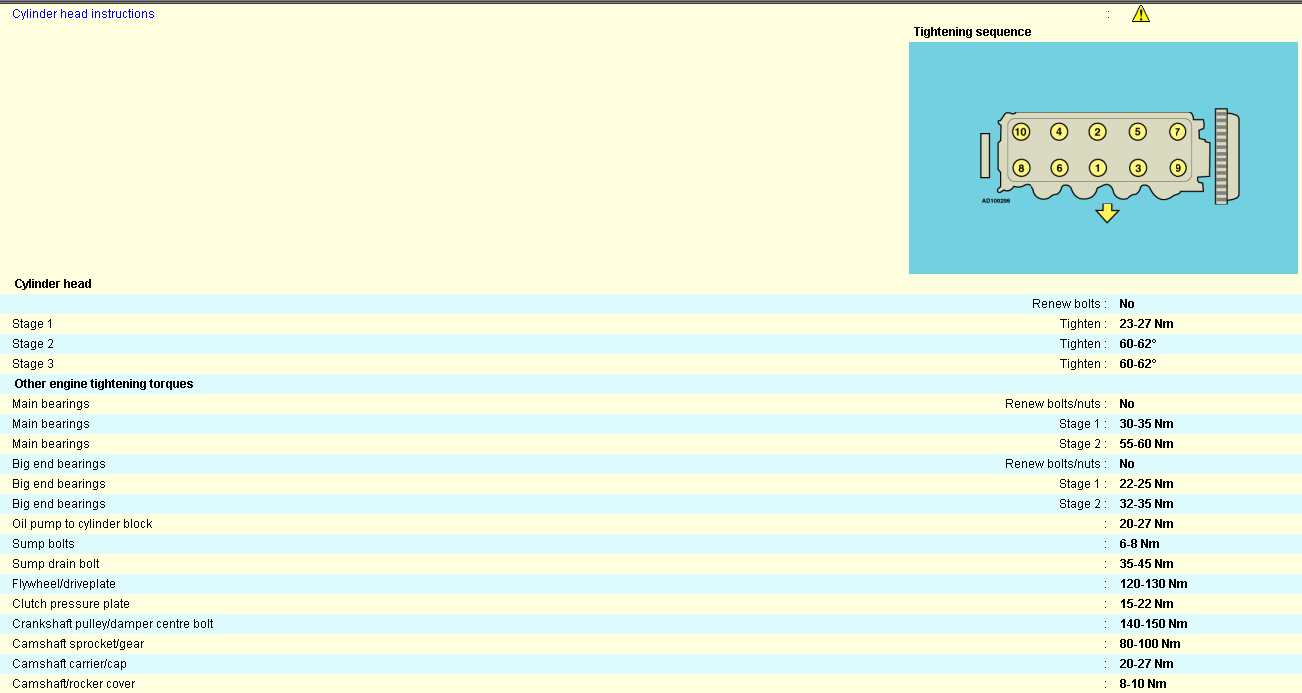
Task: Click the 140-150 Nm crankshaft pulley value
Action: tap(1153, 624)
